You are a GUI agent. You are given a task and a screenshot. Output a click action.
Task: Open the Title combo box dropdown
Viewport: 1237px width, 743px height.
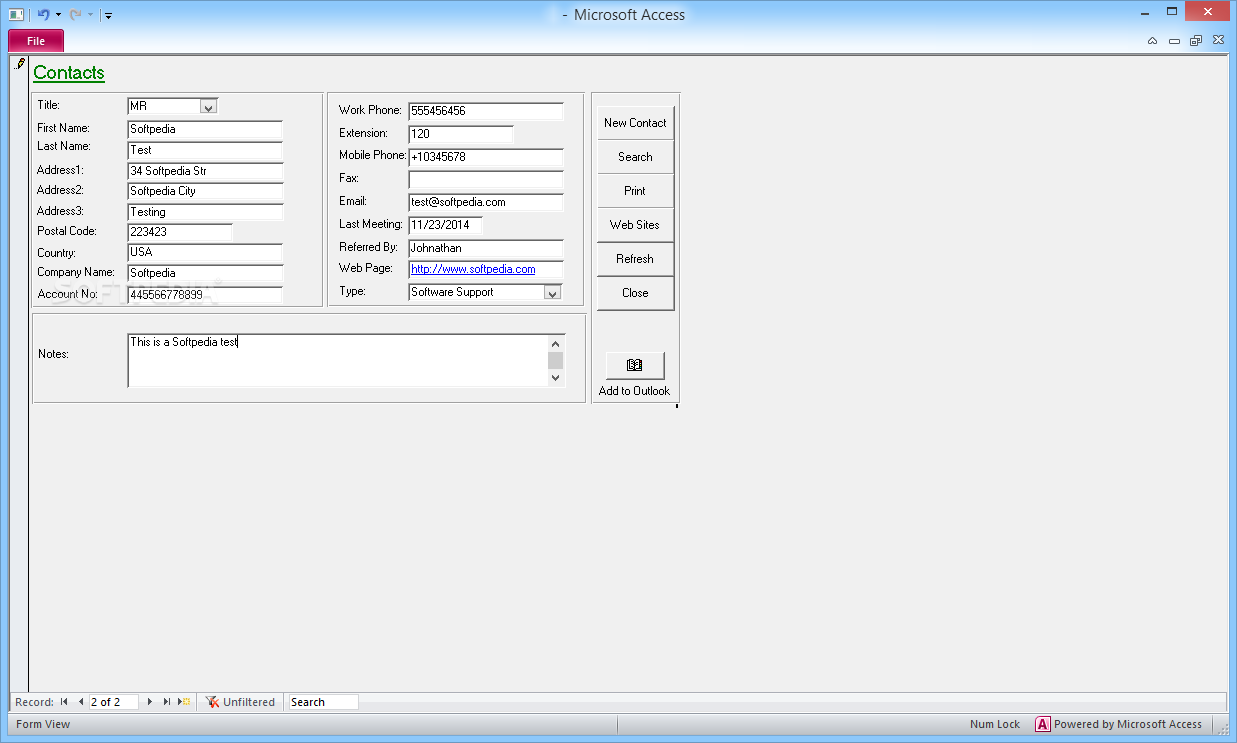[208, 106]
